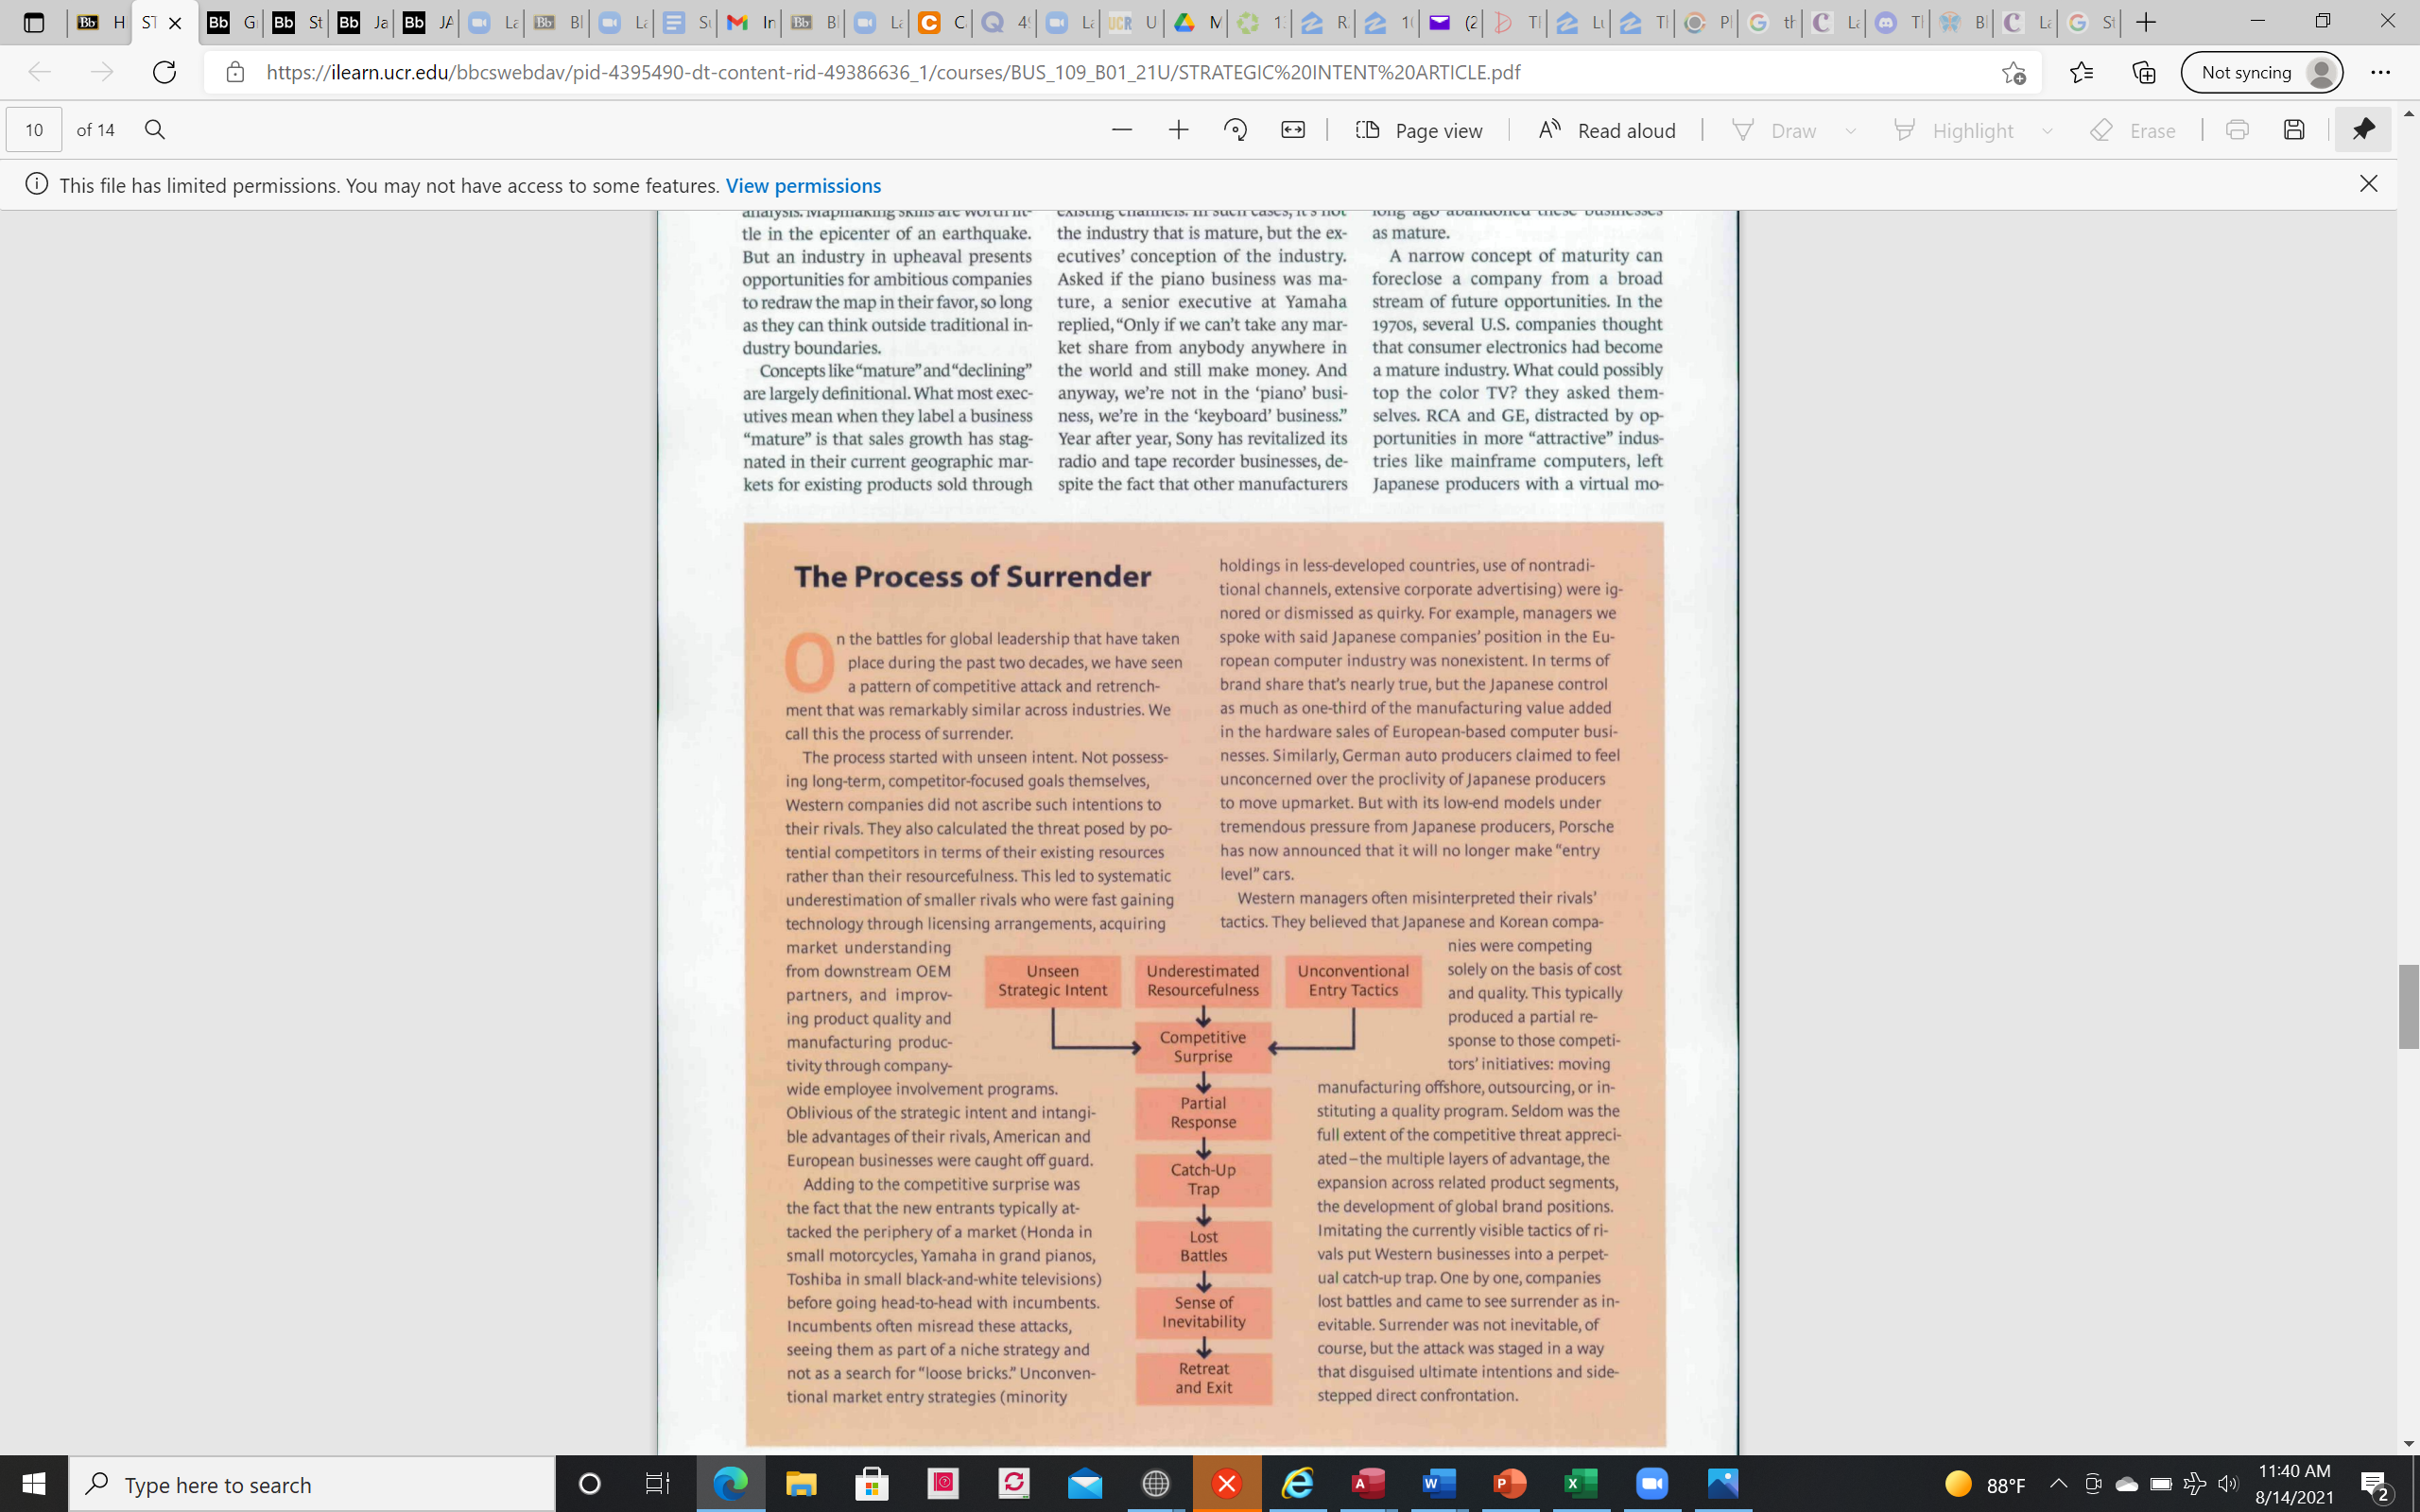Expand the Draw options dropdown arrow

pyautogui.click(x=1851, y=131)
